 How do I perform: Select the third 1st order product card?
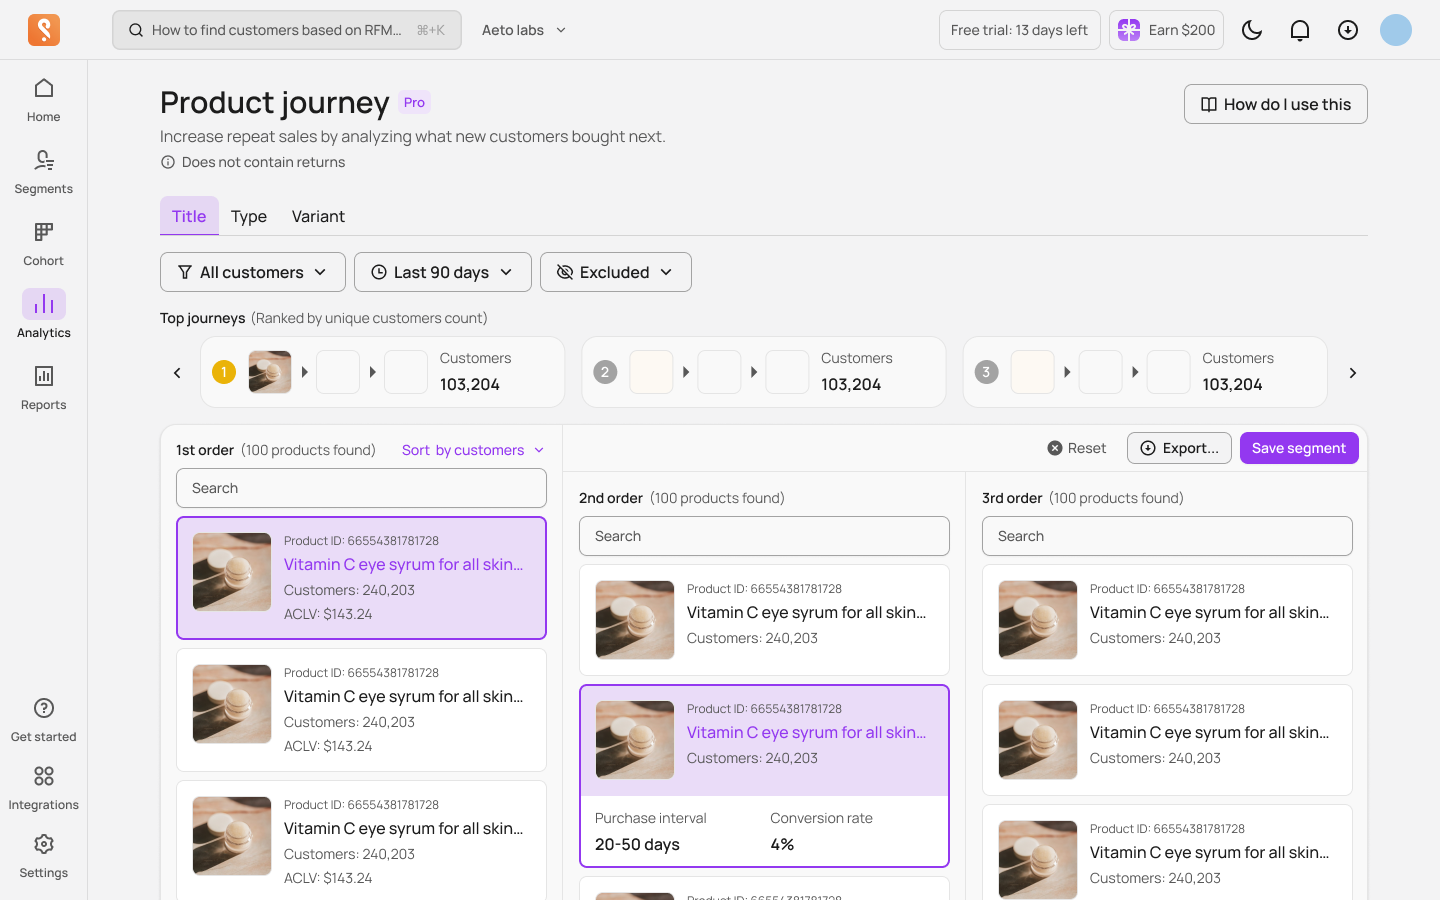tap(361, 841)
